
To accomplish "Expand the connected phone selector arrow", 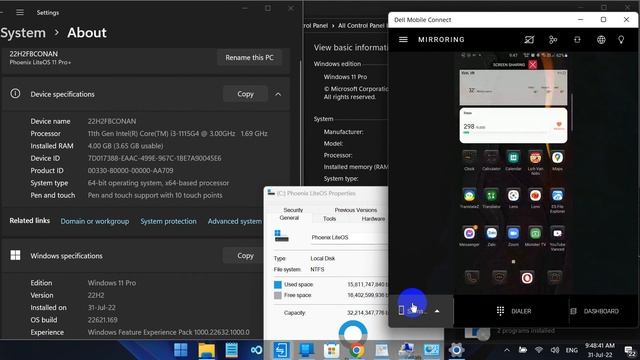I will click(x=437, y=311).
